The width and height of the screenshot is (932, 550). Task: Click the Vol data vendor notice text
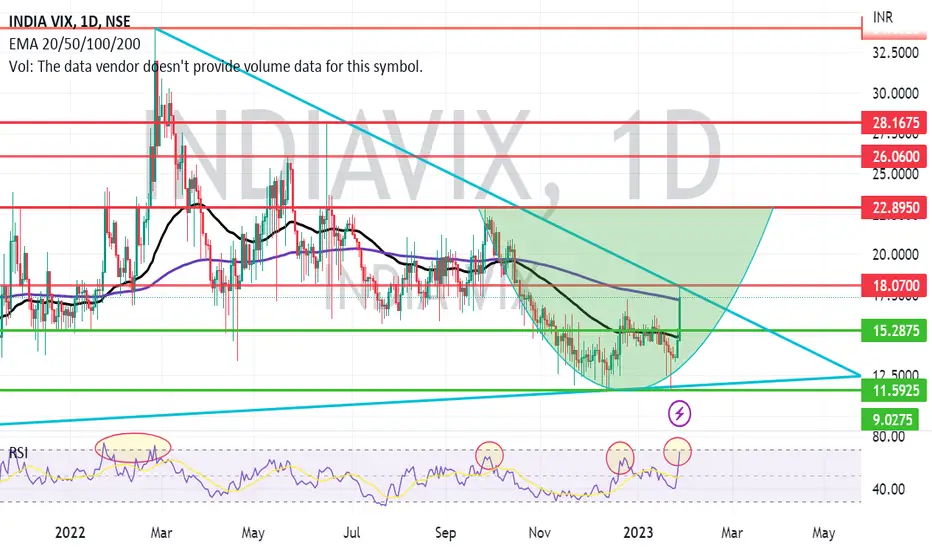tap(216, 66)
